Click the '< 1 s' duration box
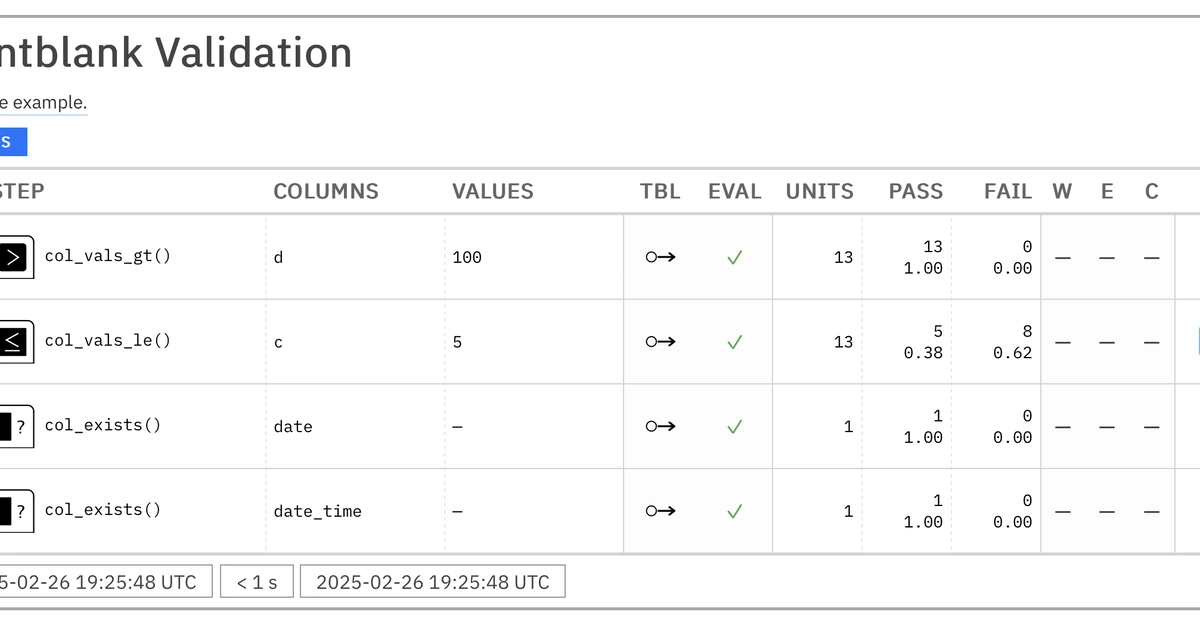 256,582
